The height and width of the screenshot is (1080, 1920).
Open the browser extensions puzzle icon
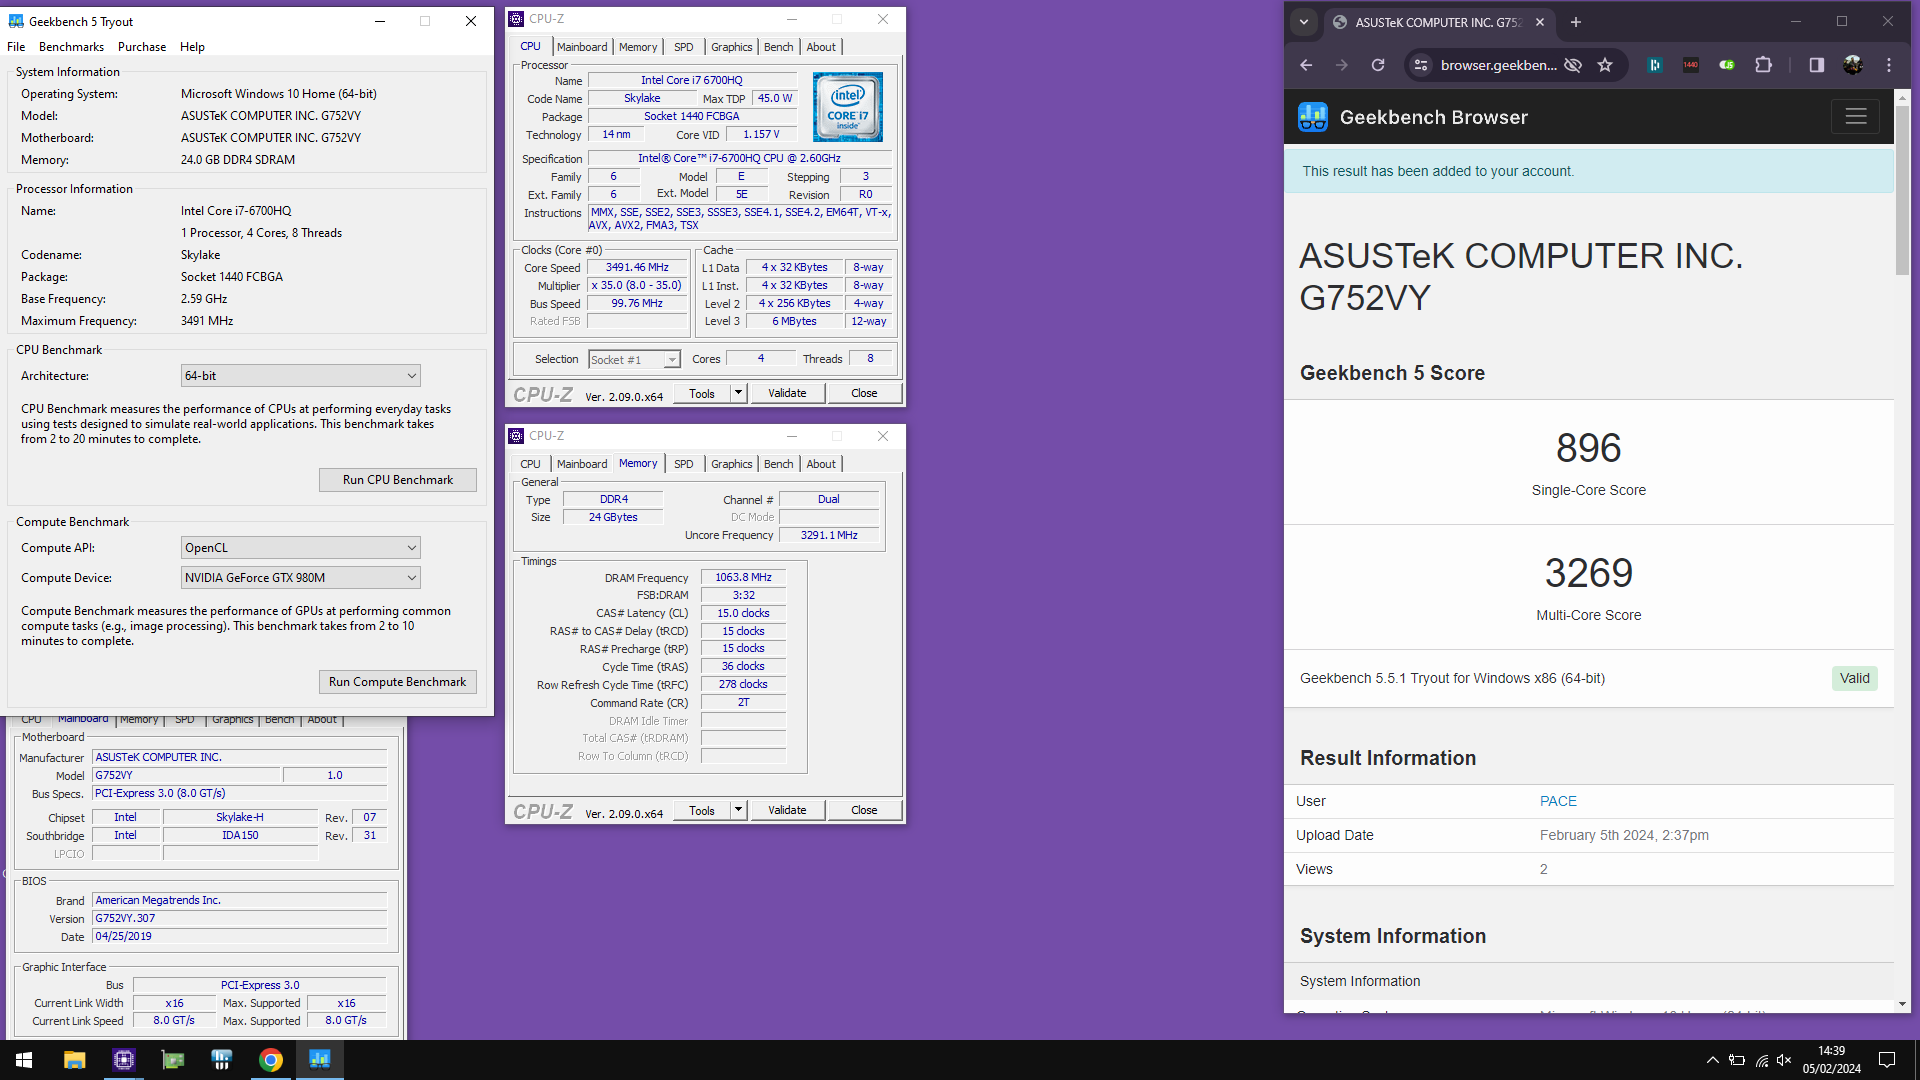click(x=1763, y=65)
